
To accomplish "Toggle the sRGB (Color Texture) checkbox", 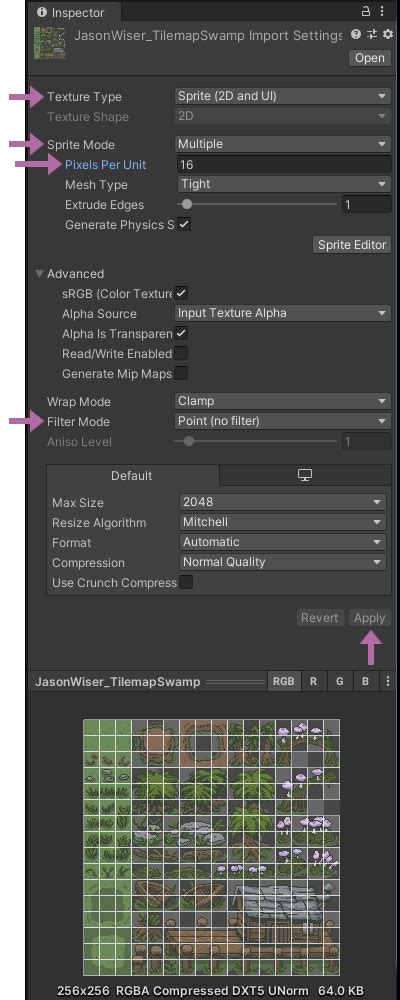I will pyautogui.click(x=181, y=293).
